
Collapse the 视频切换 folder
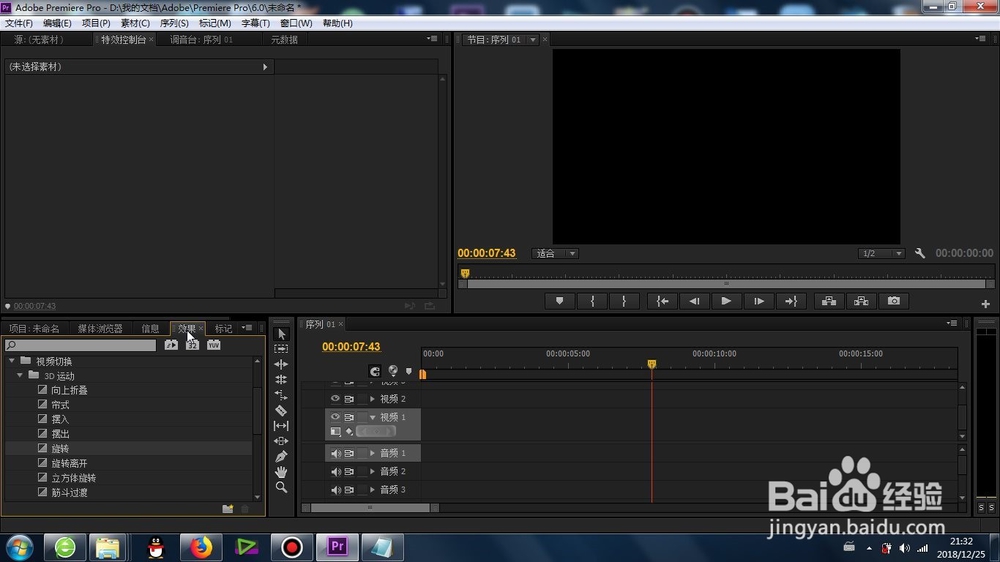pyautogui.click(x=11, y=361)
